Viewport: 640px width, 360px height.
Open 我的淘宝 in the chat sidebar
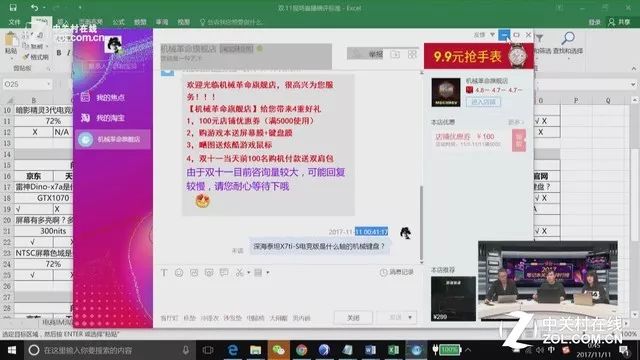[x=103, y=118]
